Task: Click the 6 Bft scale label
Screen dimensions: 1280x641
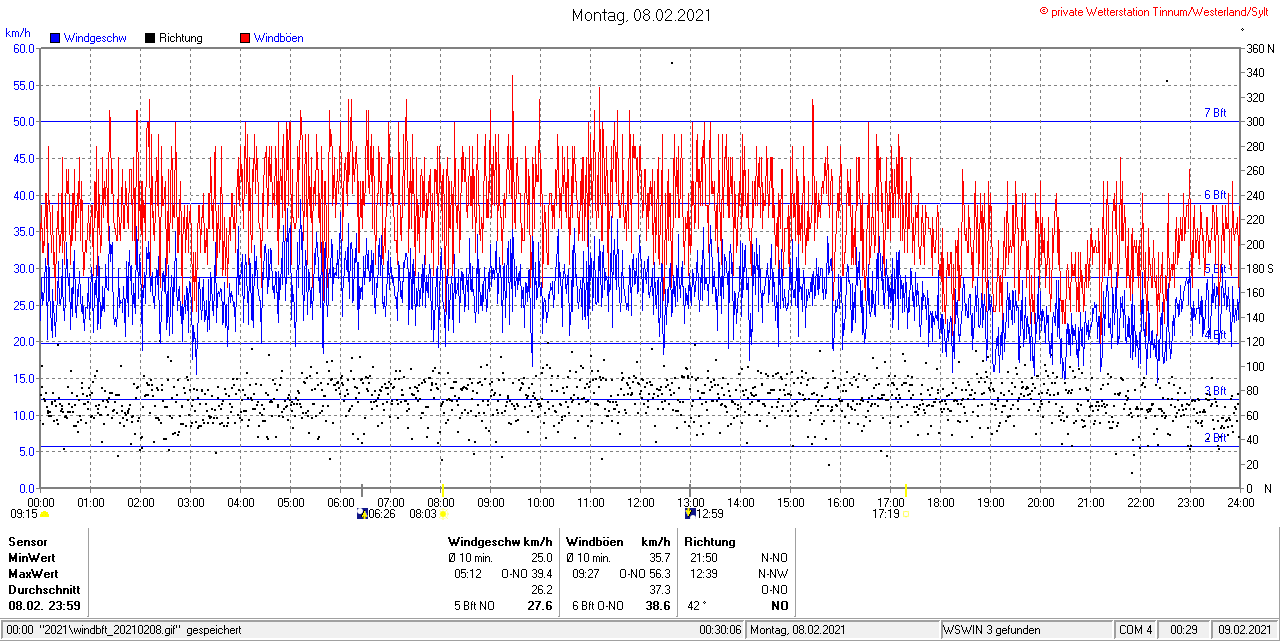Action: click(1215, 195)
